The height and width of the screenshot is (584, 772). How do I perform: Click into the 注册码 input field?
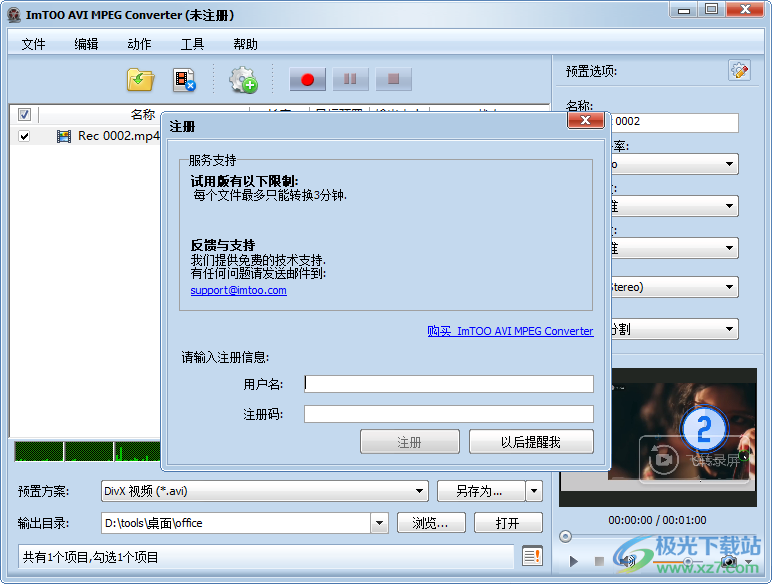coord(449,414)
